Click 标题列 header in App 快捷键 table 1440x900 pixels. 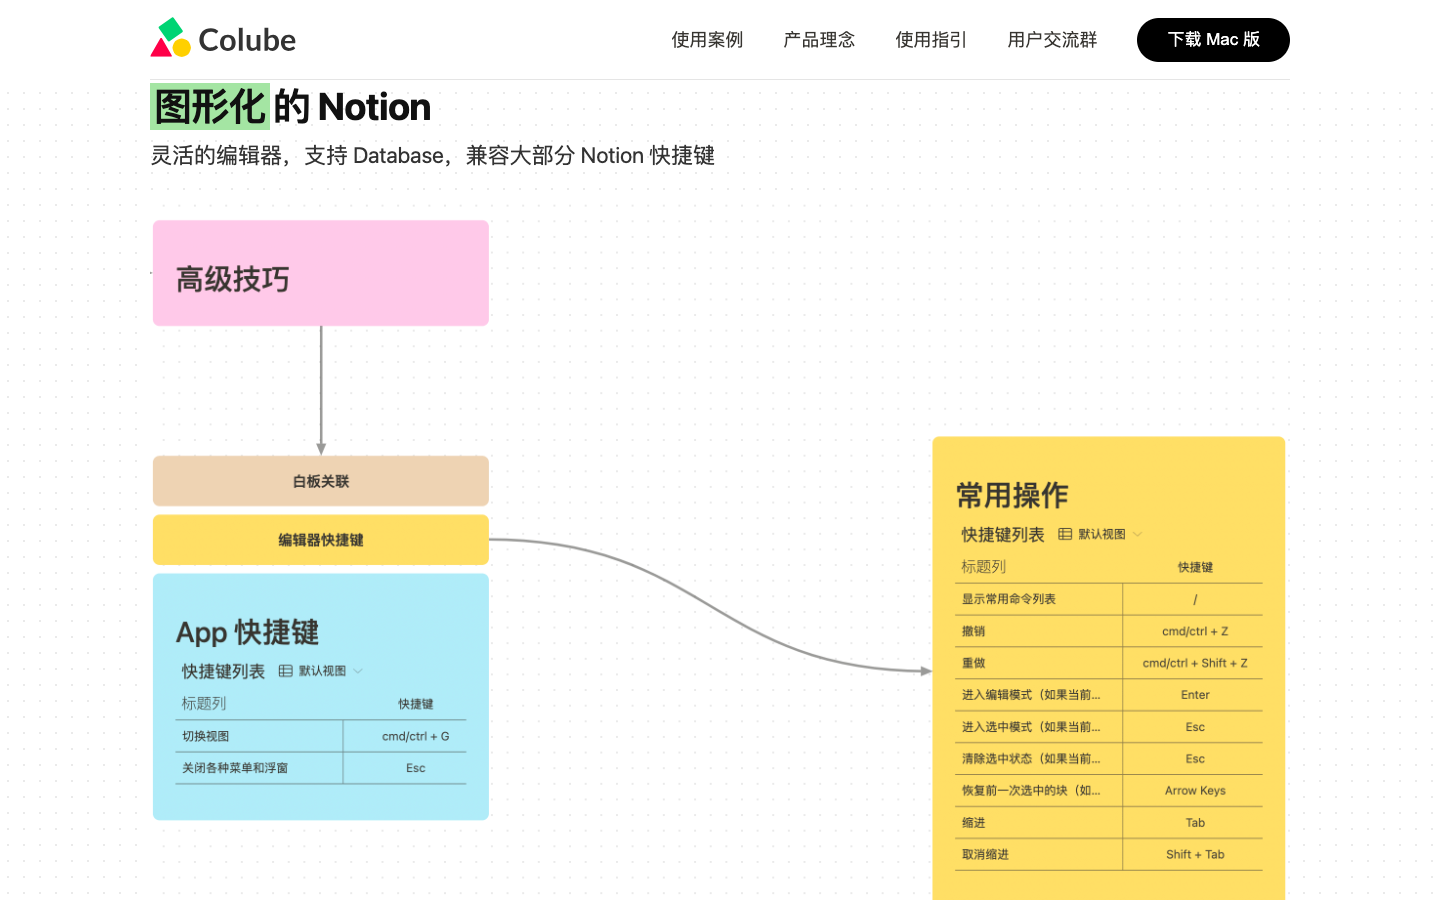[203, 704]
